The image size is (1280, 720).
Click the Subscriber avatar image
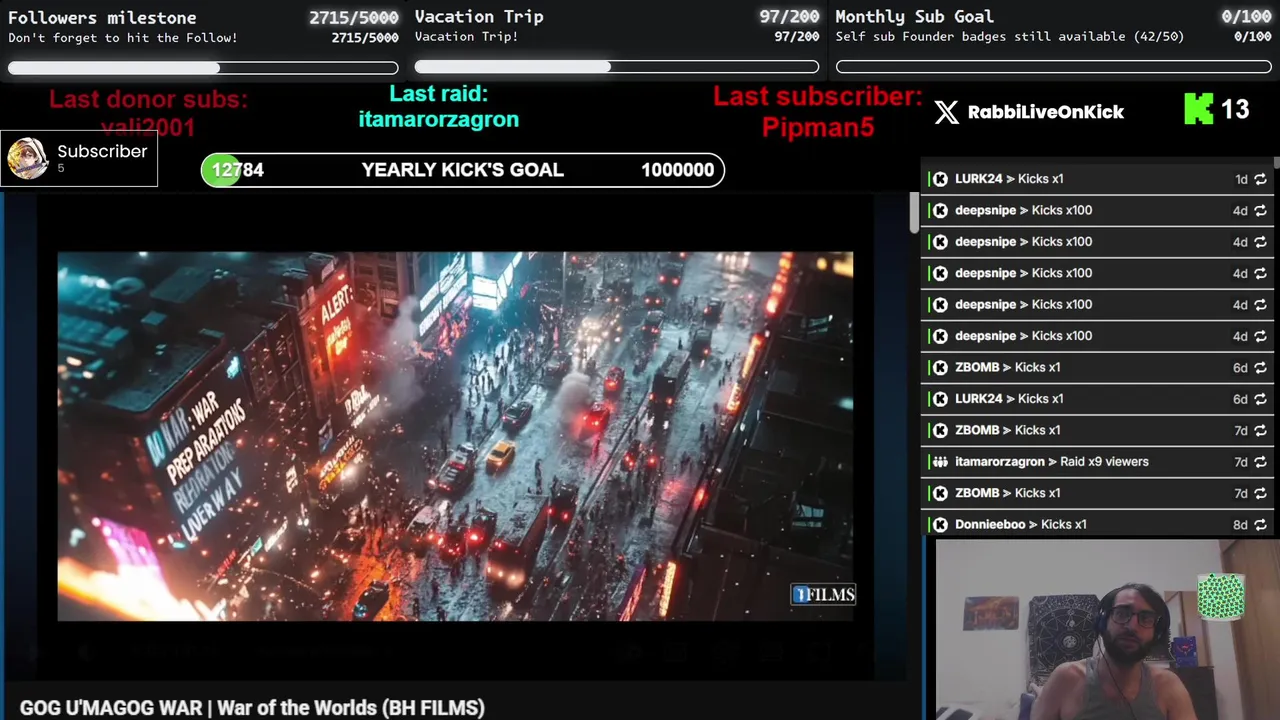[28, 159]
